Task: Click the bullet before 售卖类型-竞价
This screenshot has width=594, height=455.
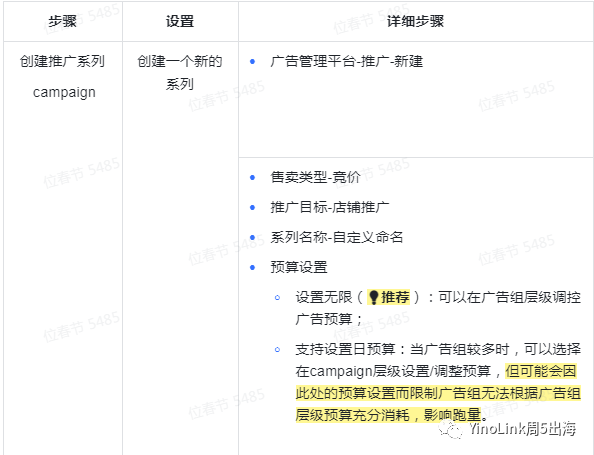Action: click(253, 177)
